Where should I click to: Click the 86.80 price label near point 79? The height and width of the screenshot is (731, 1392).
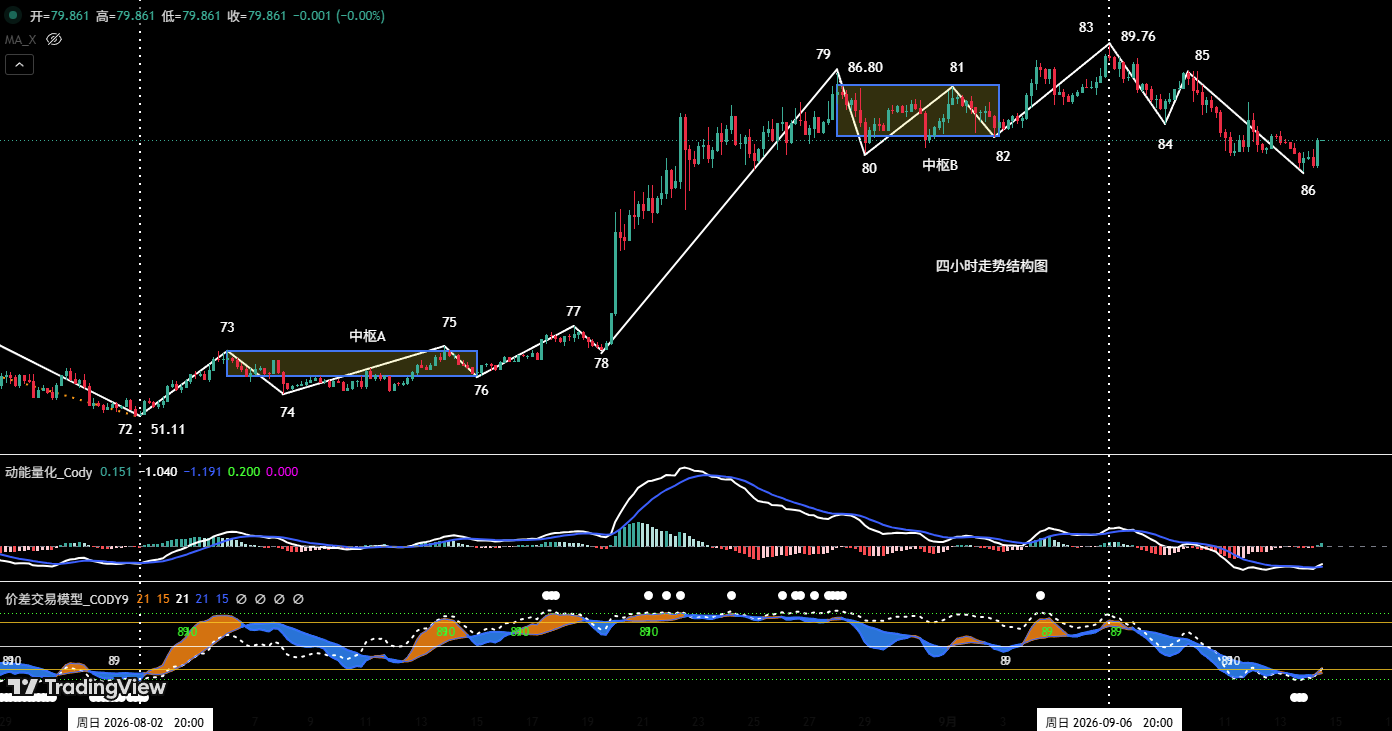coord(865,68)
